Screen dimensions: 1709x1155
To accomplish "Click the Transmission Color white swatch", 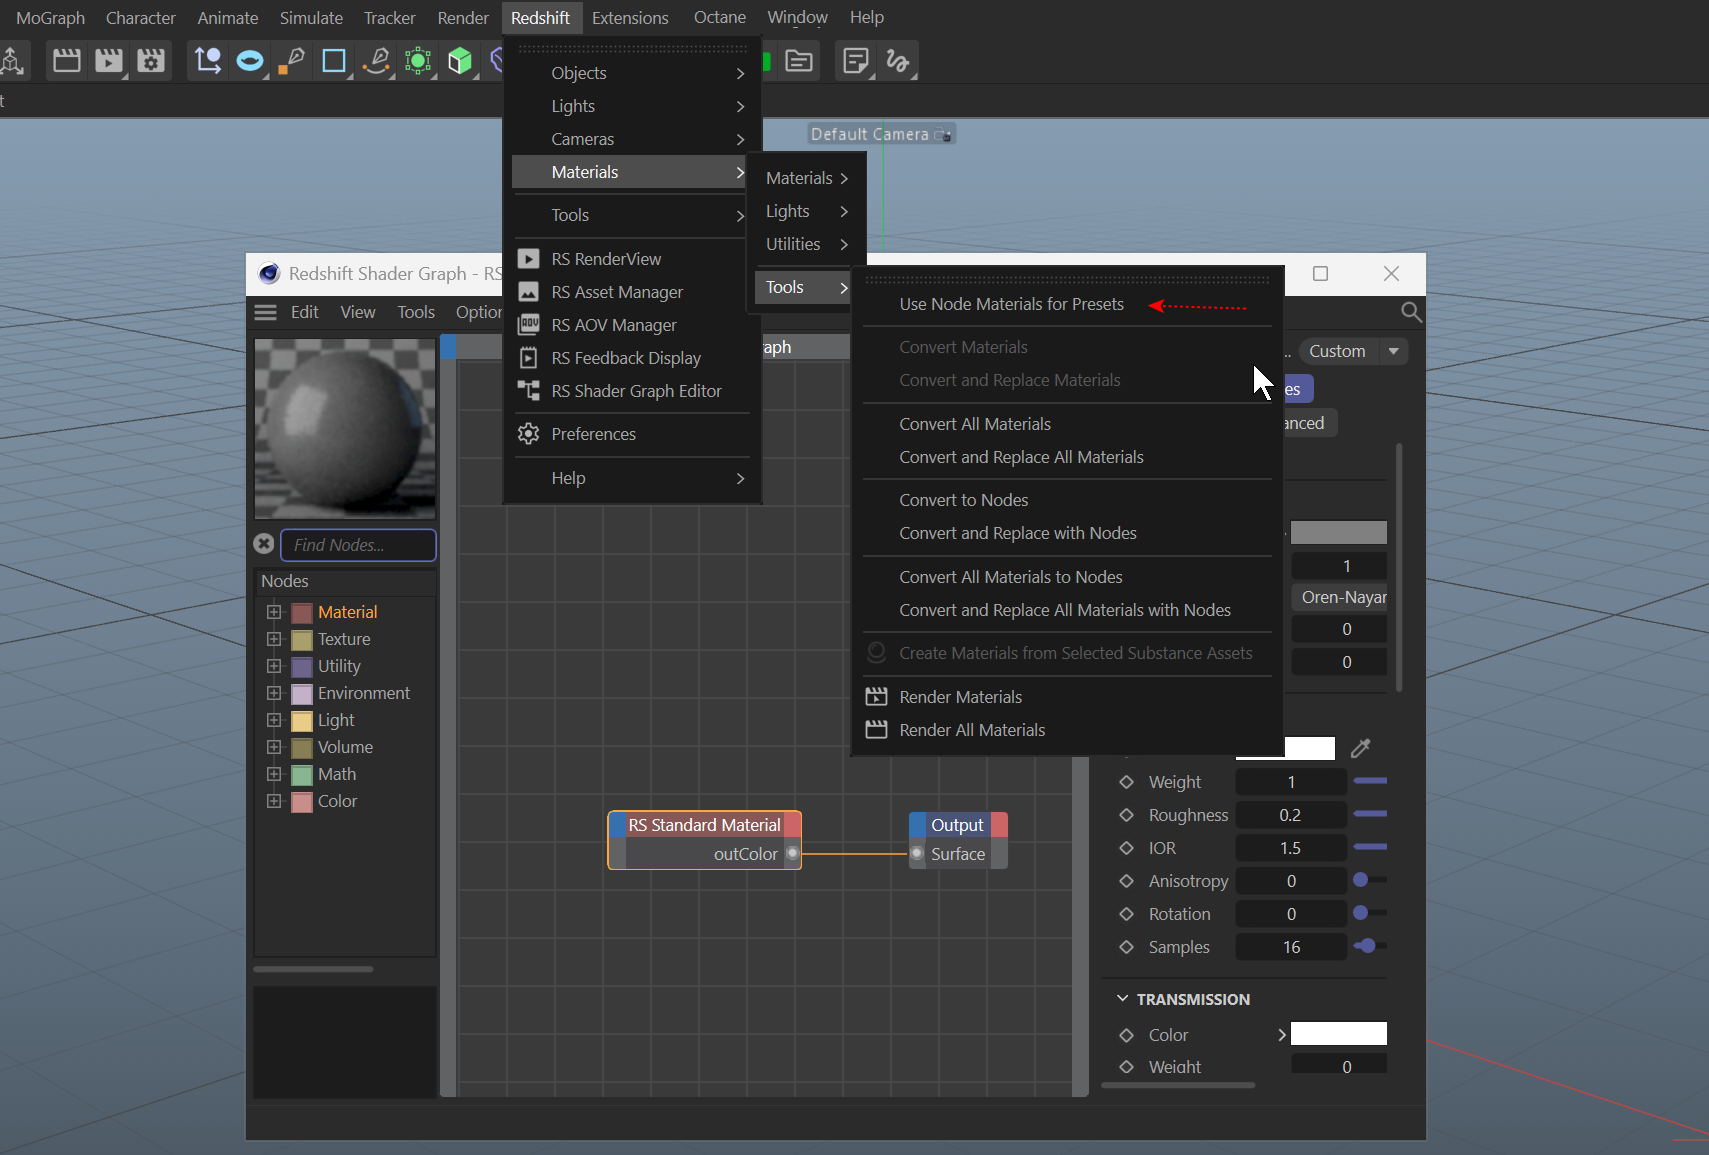I will [x=1339, y=1034].
